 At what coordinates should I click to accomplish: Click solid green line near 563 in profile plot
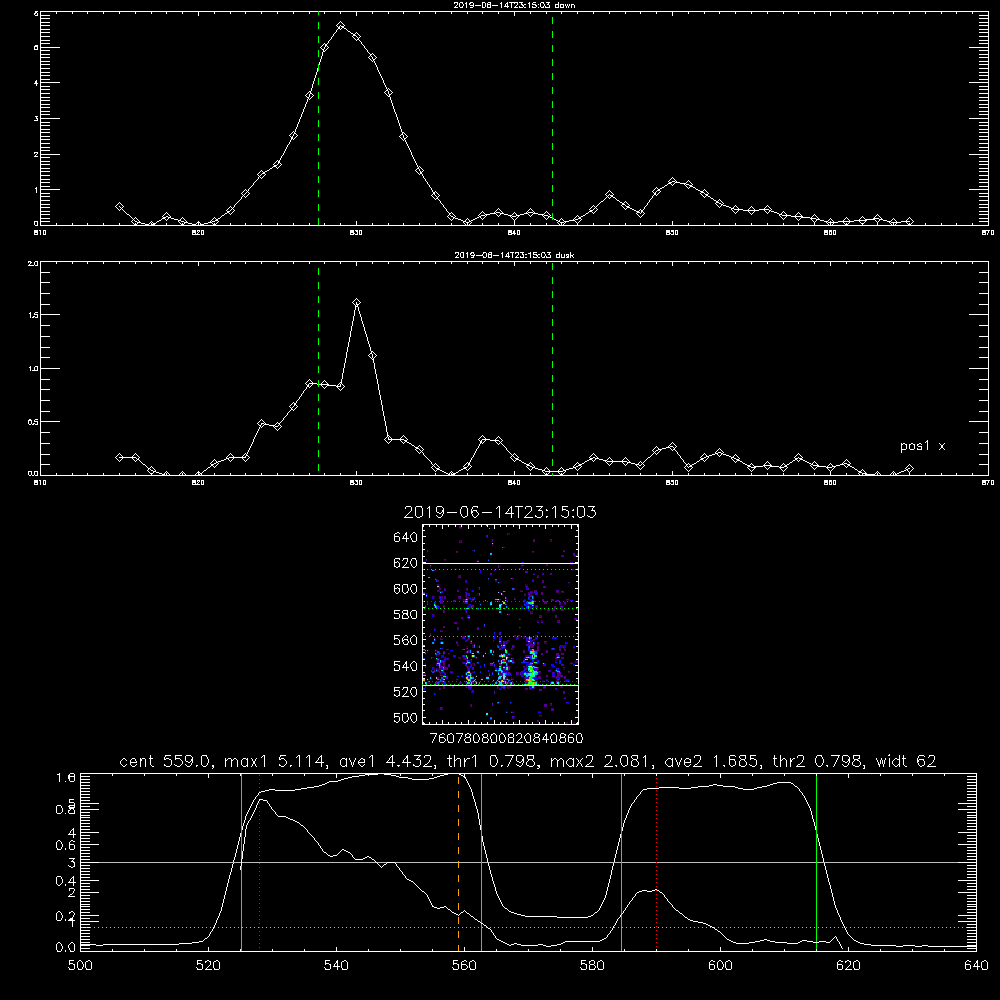pos(481,862)
